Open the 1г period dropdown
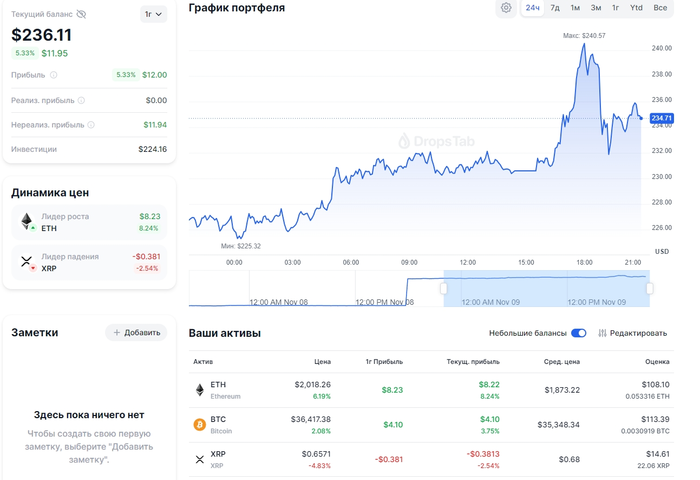This screenshot has height=480, width=700. 153,14
